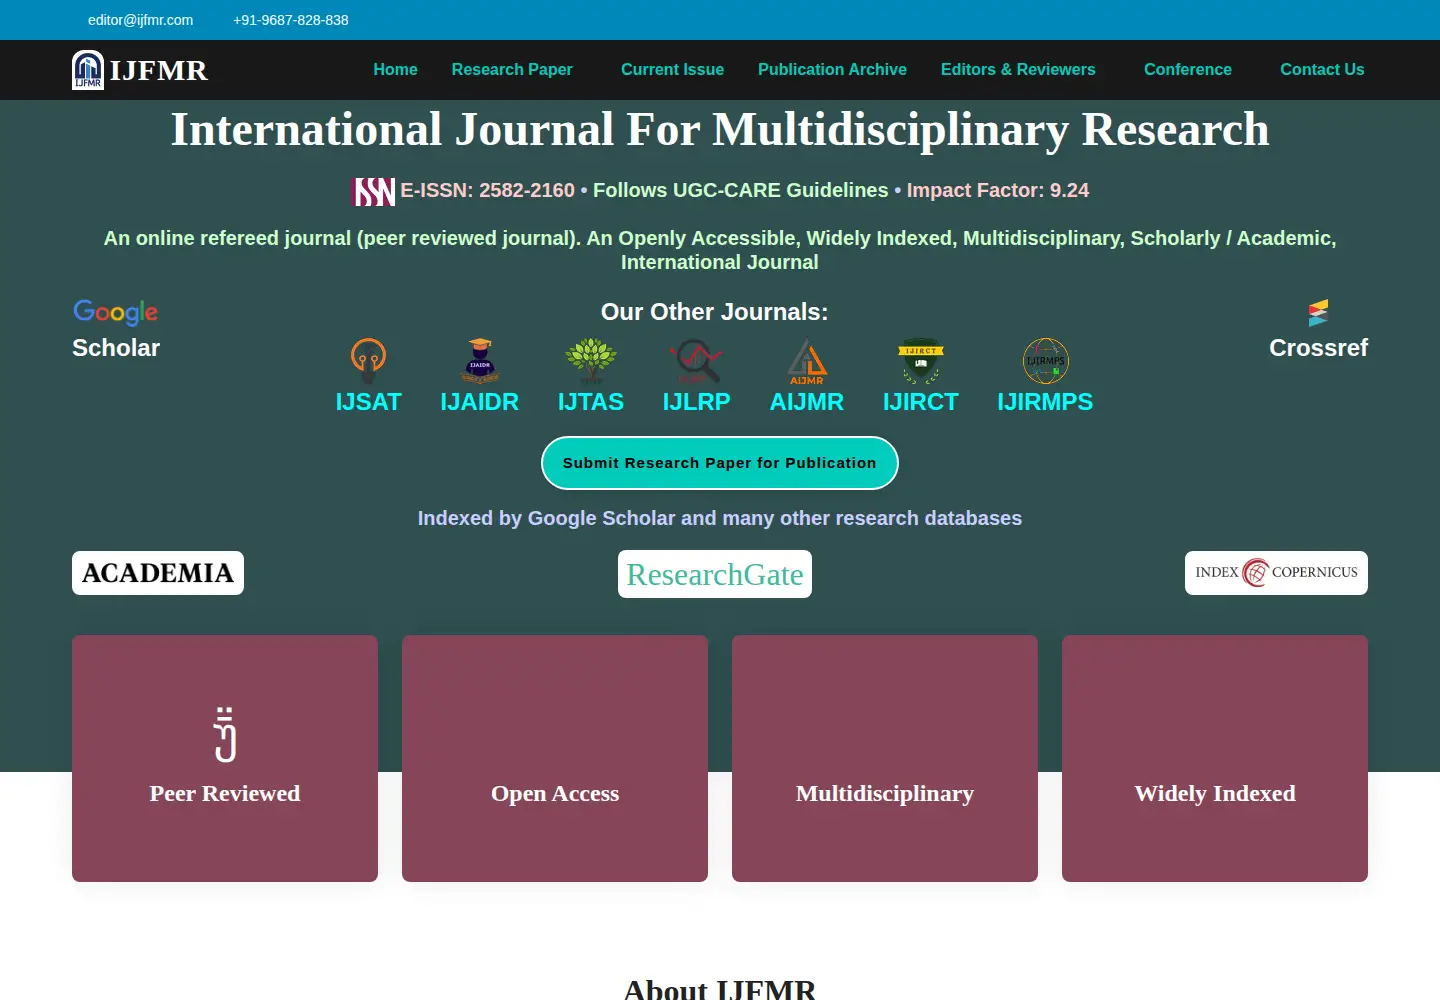This screenshot has width=1440, height=1000.
Task: Click the IJFMR site name in header
Action: (x=159, y=70)
